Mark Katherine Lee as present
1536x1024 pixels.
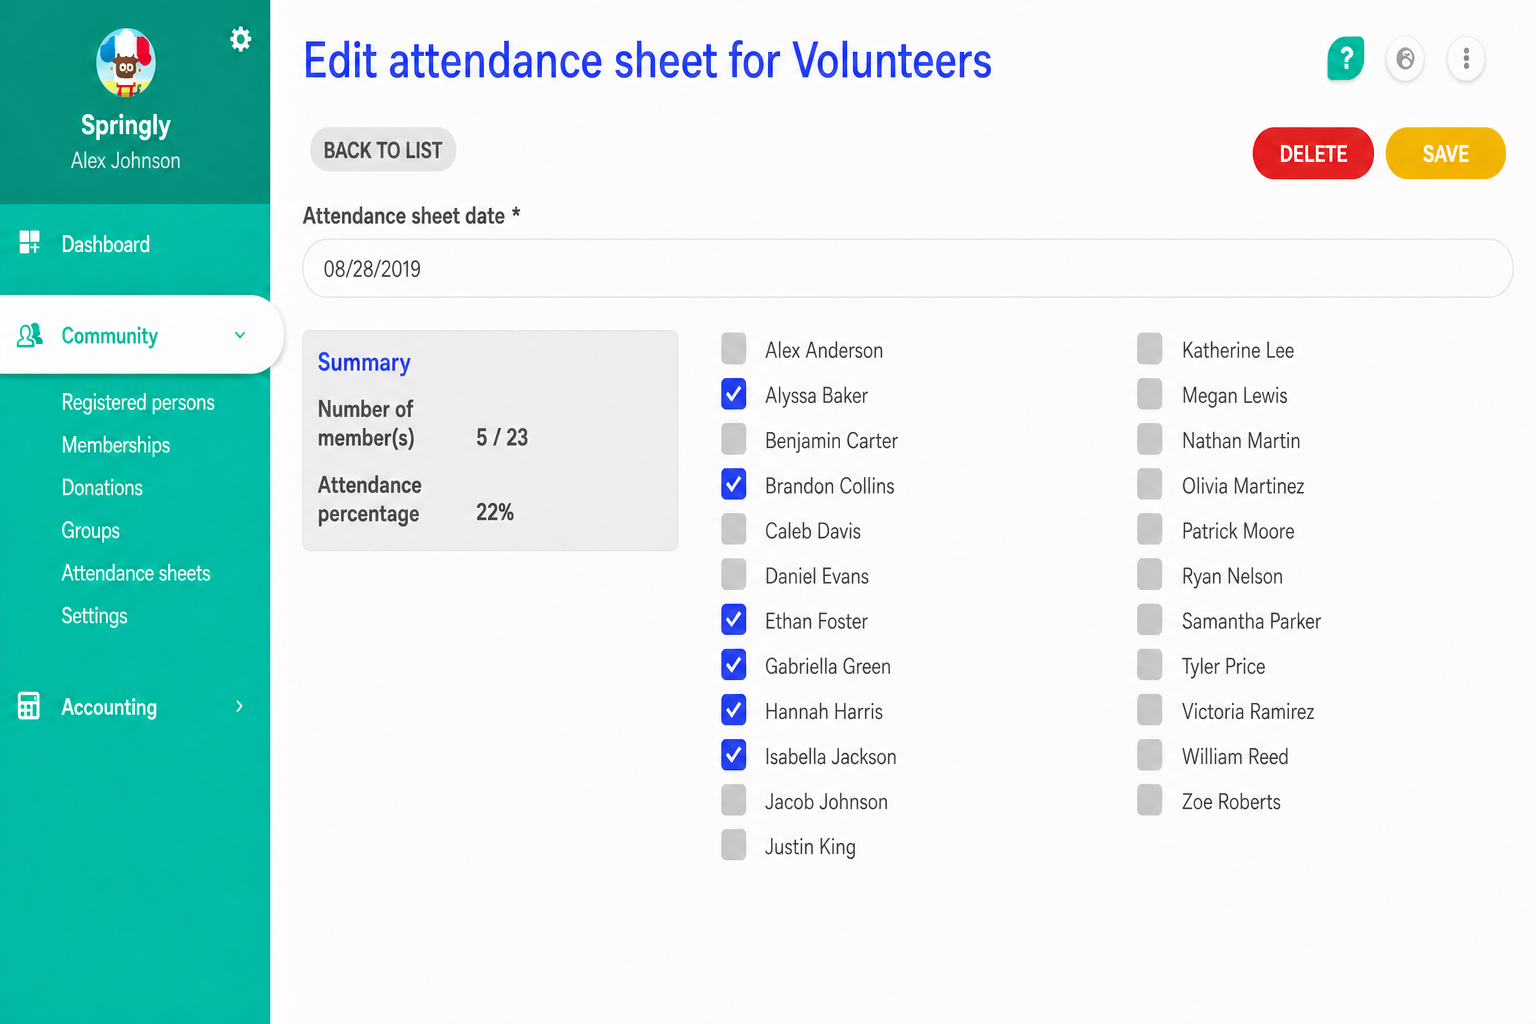click(1150, 349)
